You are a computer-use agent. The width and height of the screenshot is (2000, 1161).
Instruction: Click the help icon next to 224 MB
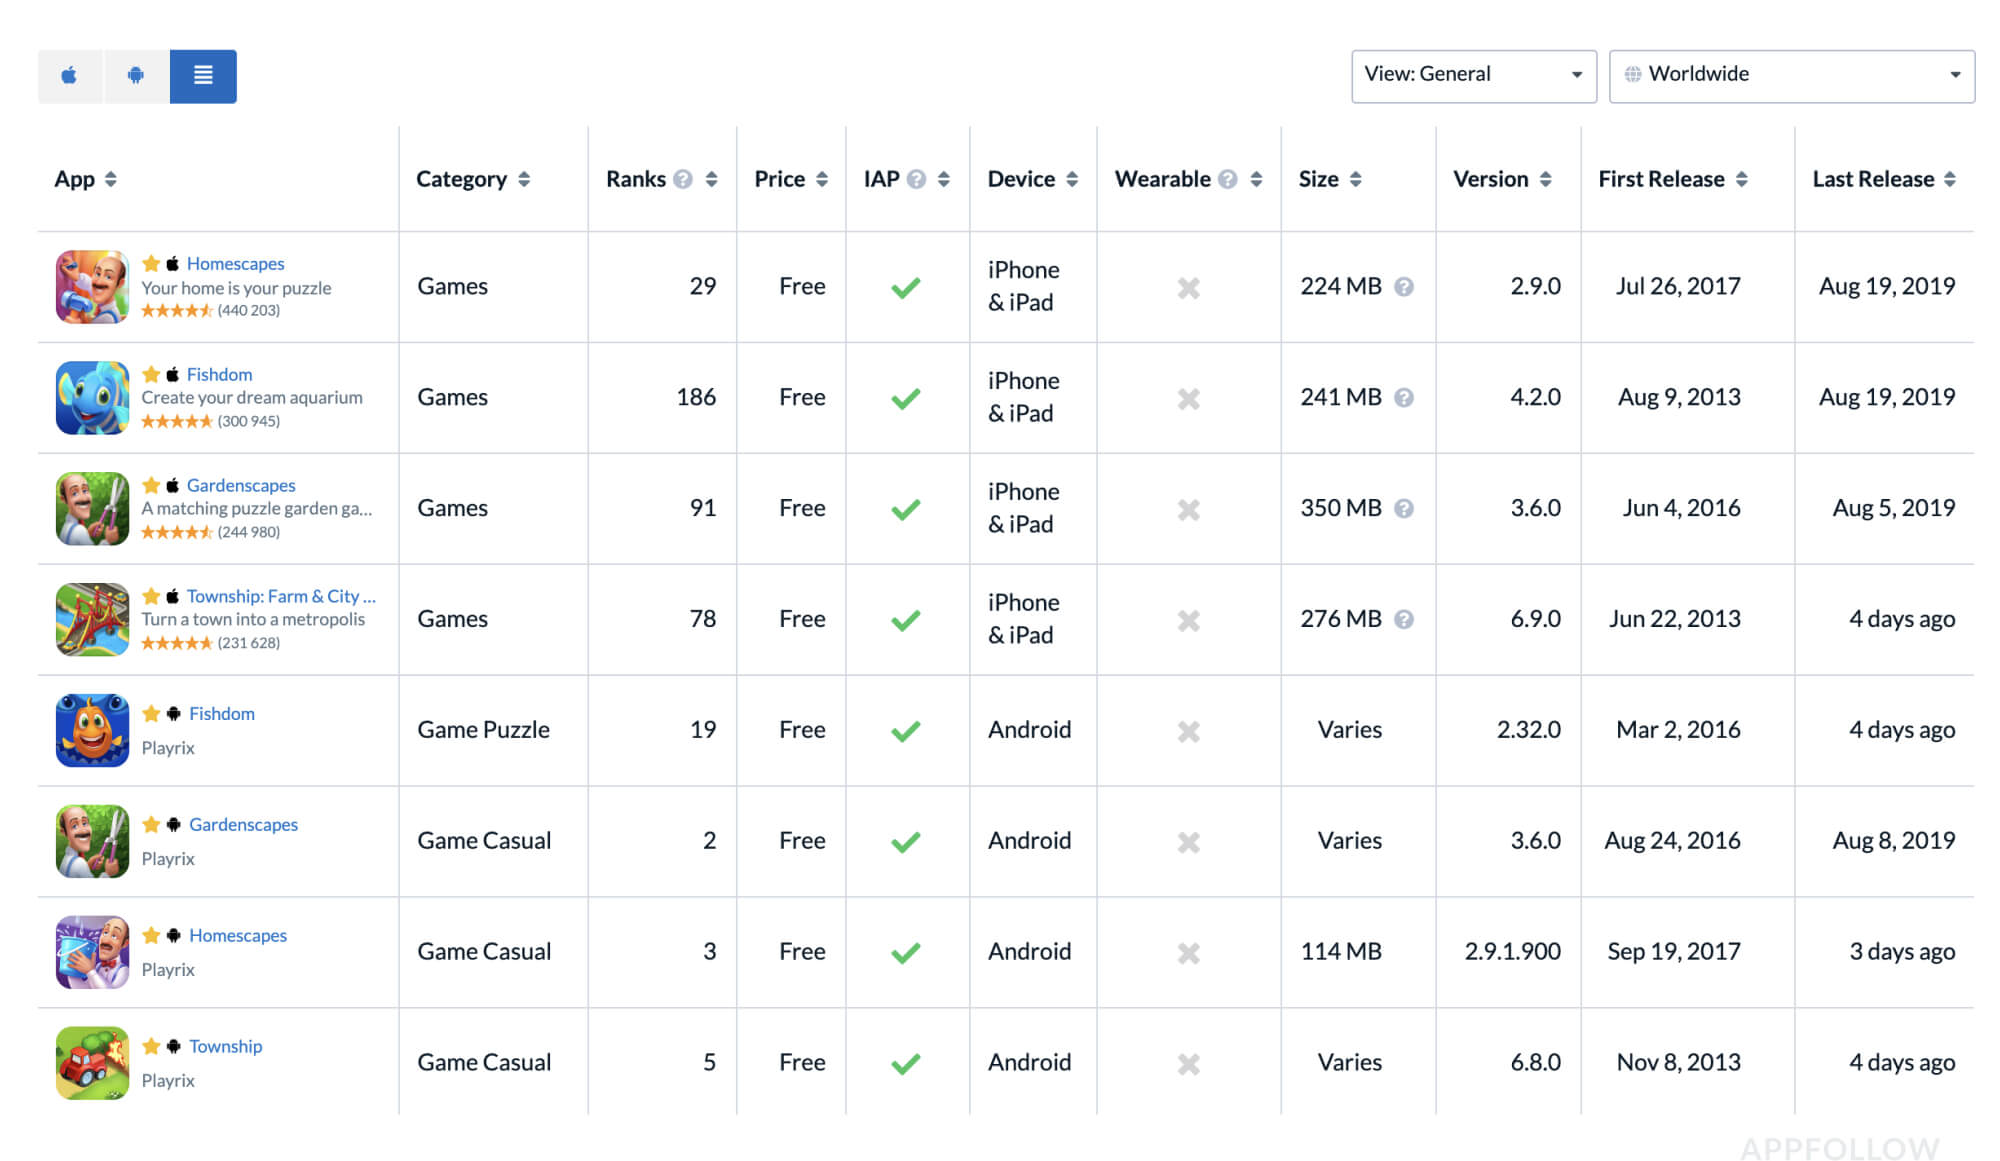1404,287
